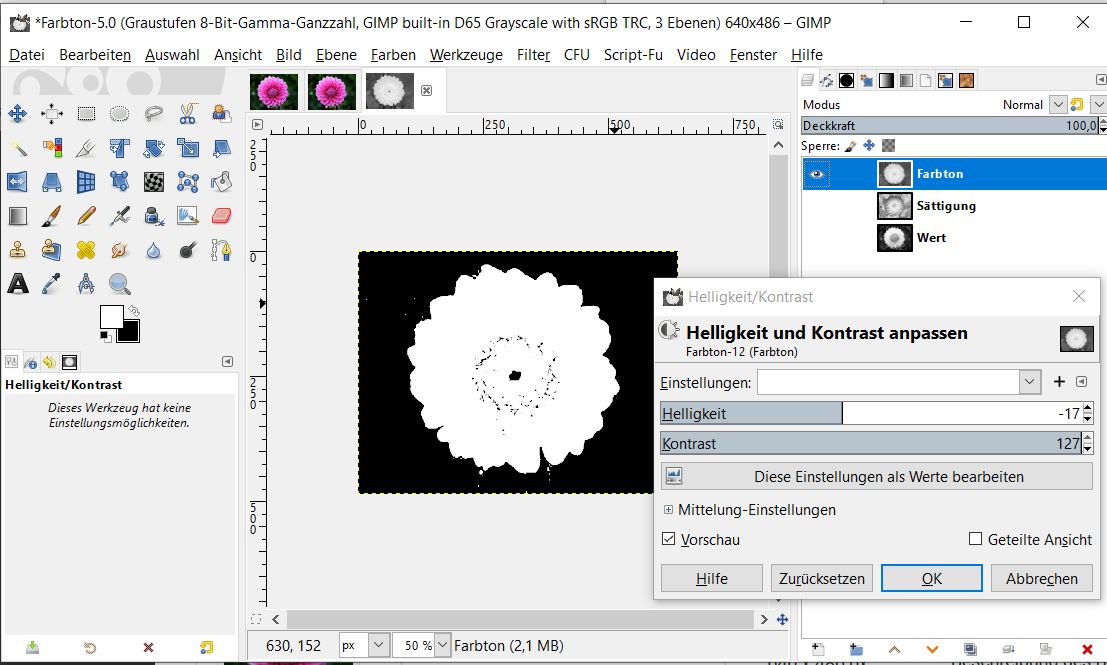Pick the Fuzzy Select magic wand tool
The width and height of the screenshot is (1107, 665).
(17, 148)
